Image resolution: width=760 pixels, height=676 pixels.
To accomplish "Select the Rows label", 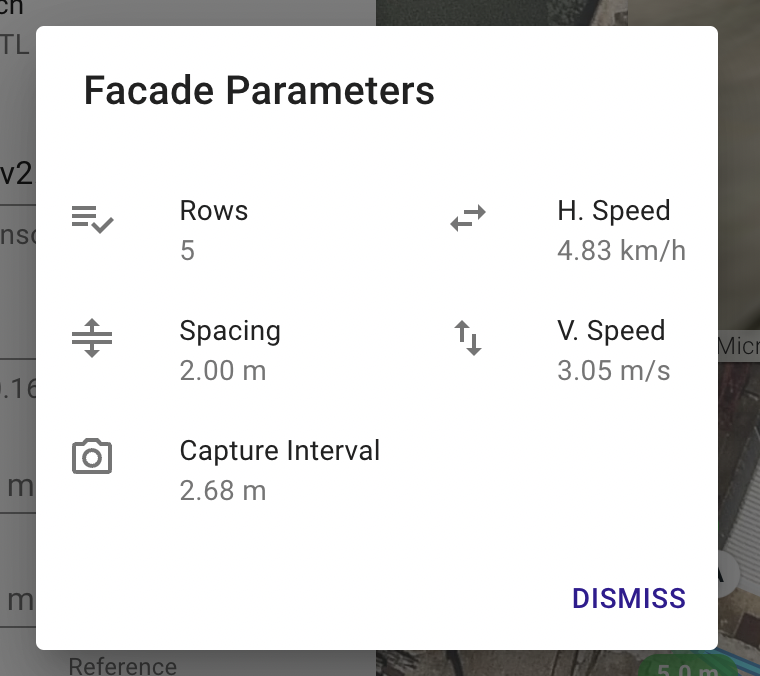I will click(214, 211).
